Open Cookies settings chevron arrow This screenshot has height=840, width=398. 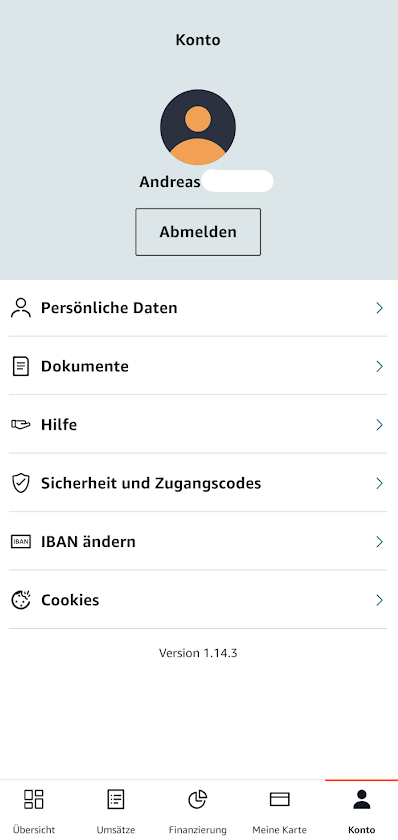(x=379, y=600)
